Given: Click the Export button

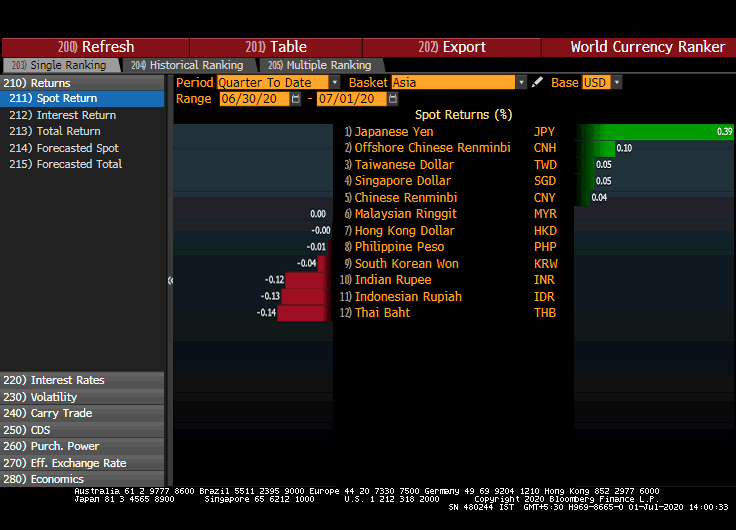Looking at the screenshot, I should pyautogui.click(x=451, y=47).
